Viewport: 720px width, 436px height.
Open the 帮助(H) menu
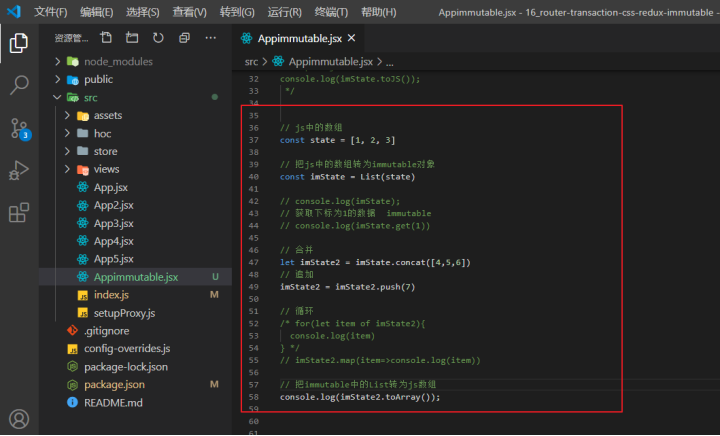379,12
